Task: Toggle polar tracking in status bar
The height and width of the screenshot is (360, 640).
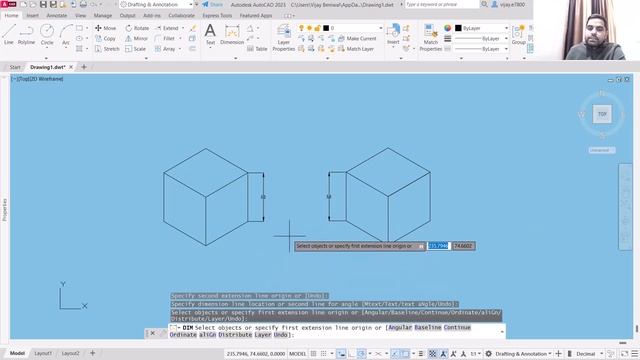Action: tap(362, 353)
